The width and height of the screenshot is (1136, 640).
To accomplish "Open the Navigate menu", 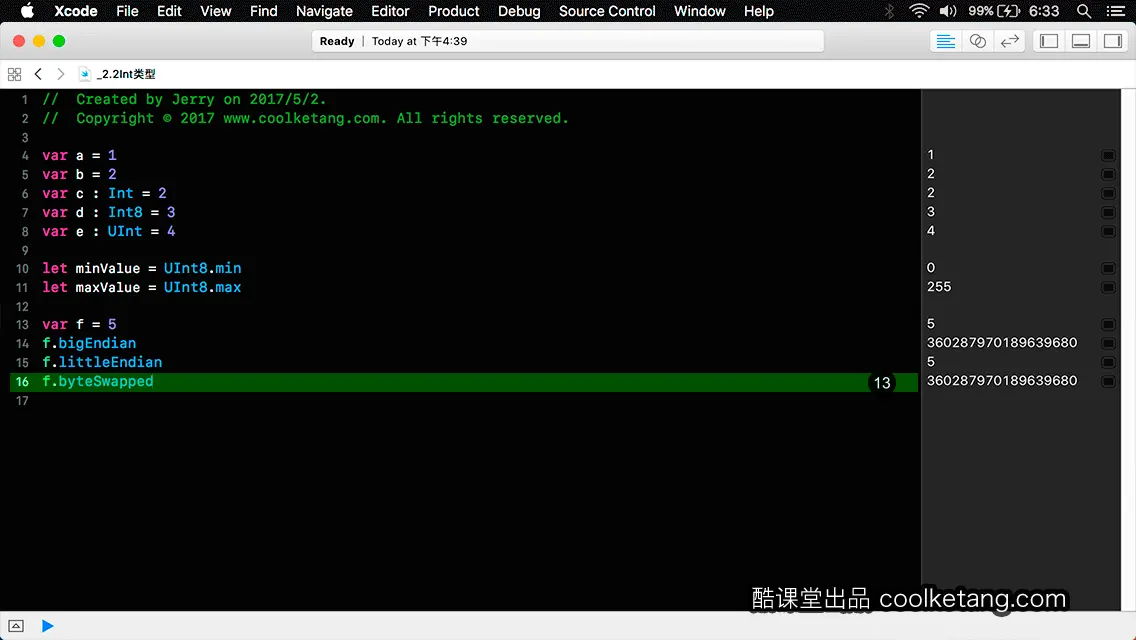I will click(x=325, y=11).
